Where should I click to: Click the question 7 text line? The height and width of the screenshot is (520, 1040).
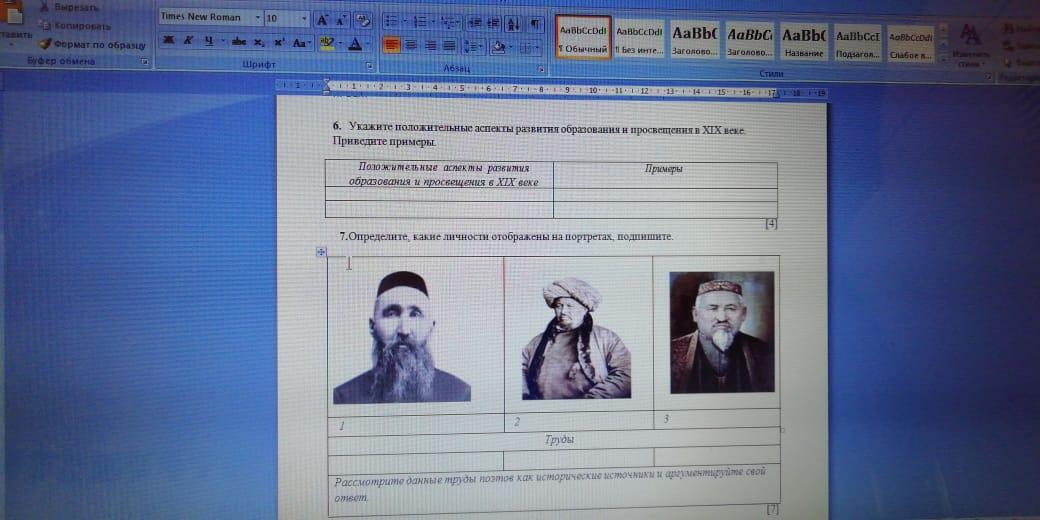[x=506, y=236]
